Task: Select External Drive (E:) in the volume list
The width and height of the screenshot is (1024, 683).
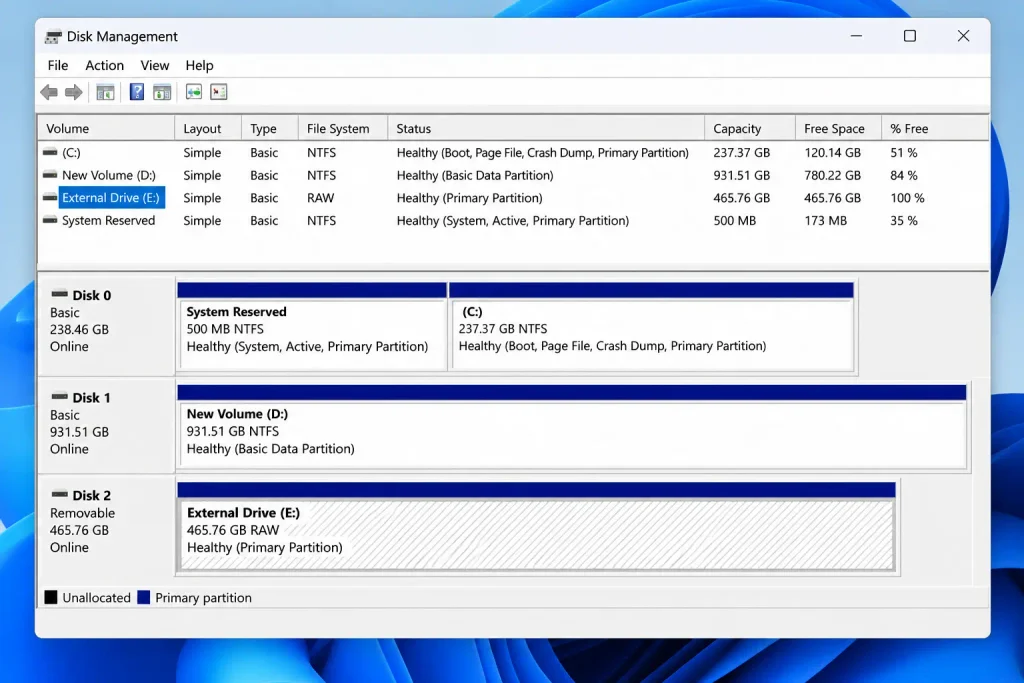Action: click(x=111, y=198)
